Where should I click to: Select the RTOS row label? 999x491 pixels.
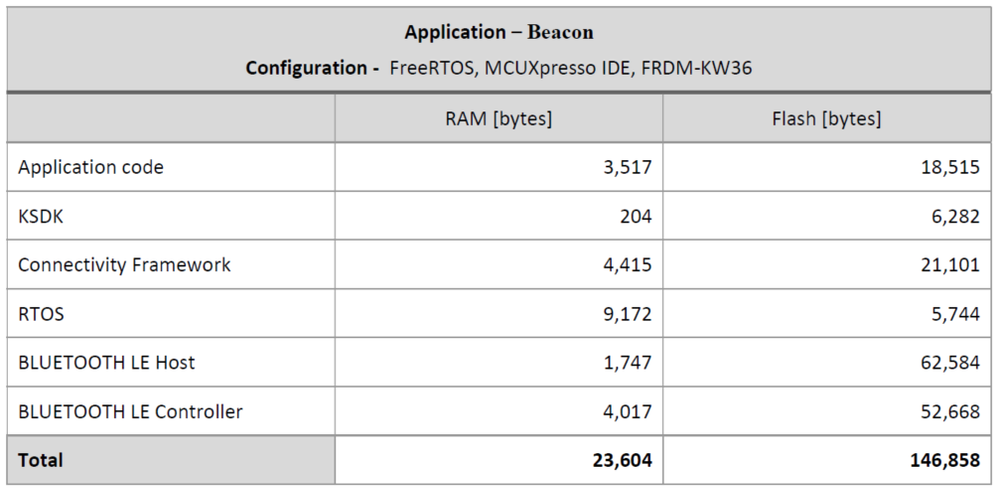[41, 314]
